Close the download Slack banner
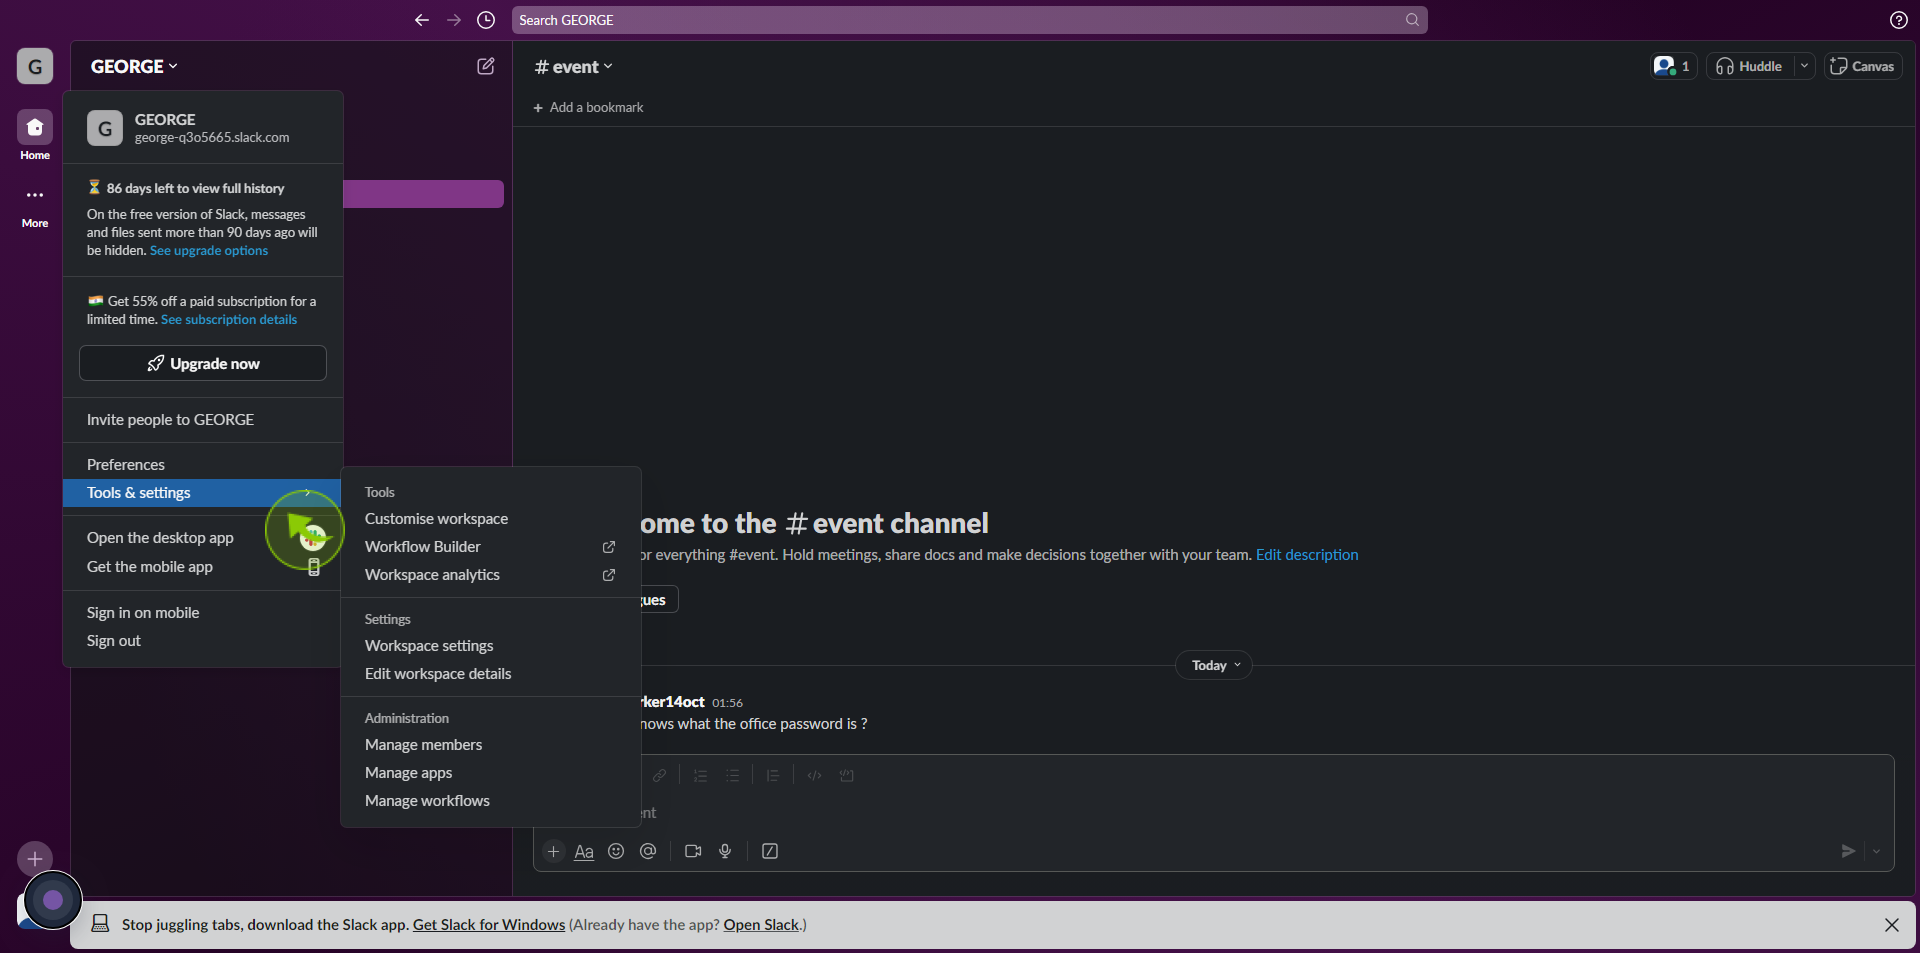1920x953 pixels. (1891, 925)
